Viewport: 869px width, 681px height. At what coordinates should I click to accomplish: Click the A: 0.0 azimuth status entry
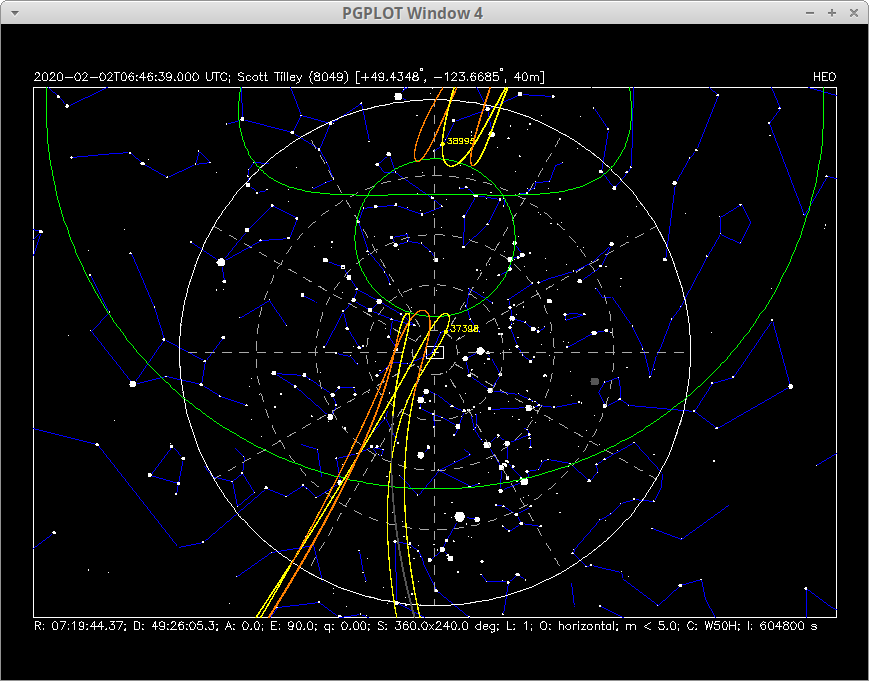pyautogui.click(x=242, y=626)
